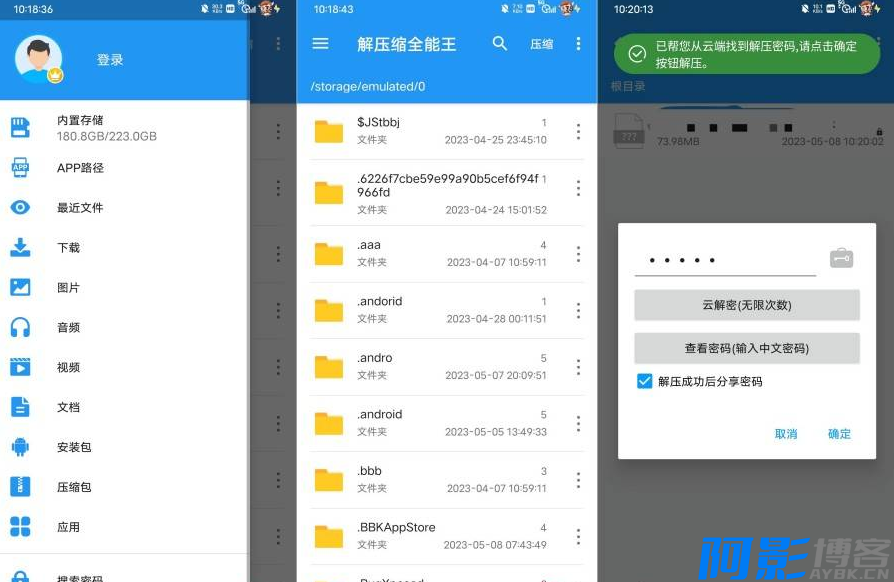Select the 最近文件 eye icon

point(21,207)
